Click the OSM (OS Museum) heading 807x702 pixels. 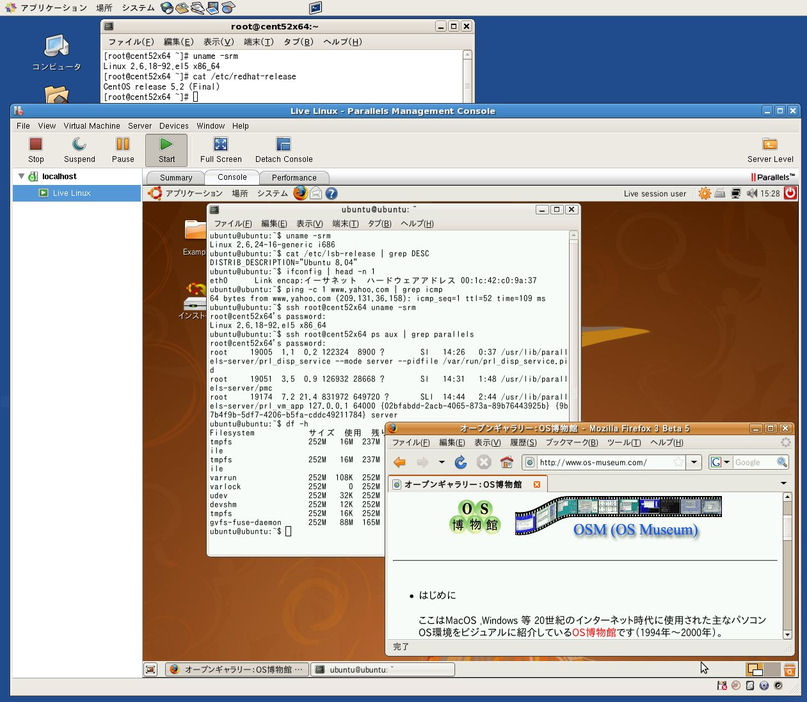[636, 530]
